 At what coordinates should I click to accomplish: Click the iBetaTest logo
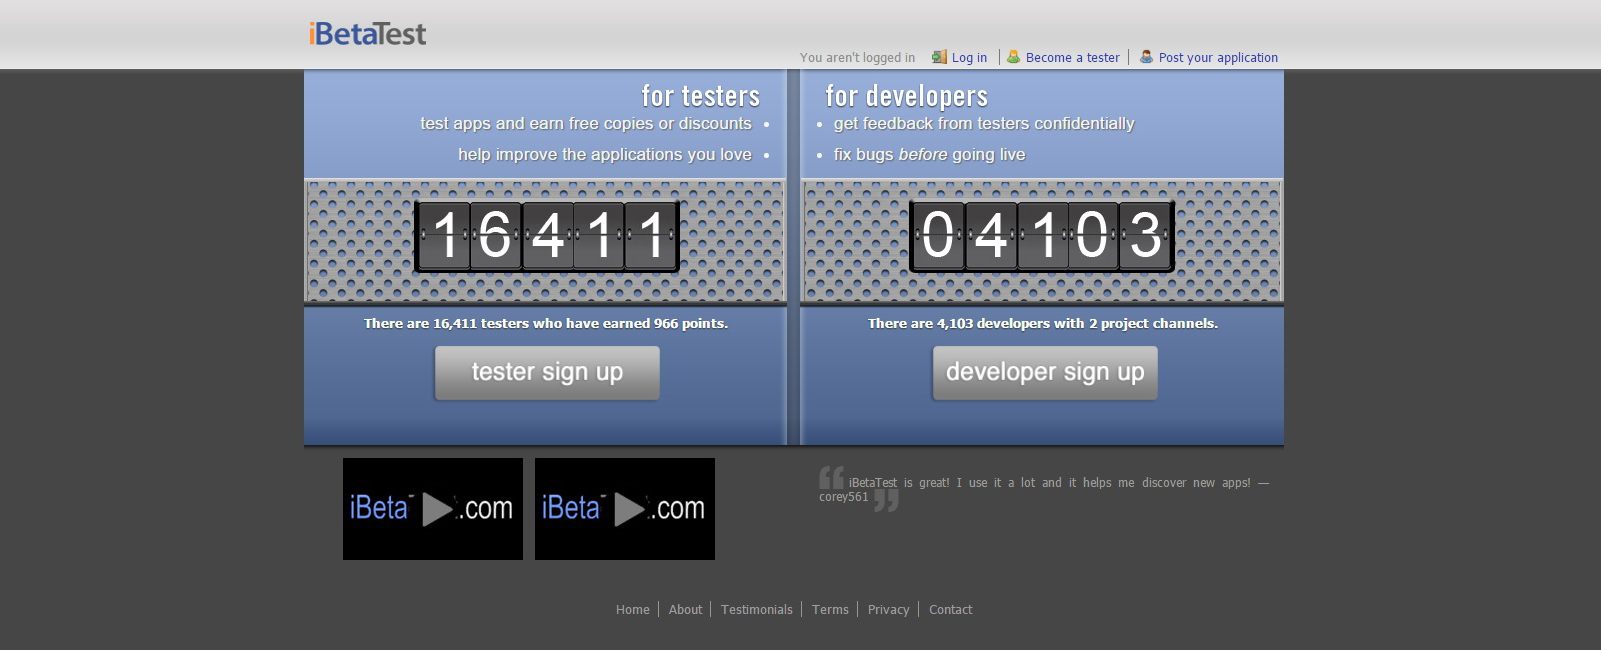coord(367,34)
